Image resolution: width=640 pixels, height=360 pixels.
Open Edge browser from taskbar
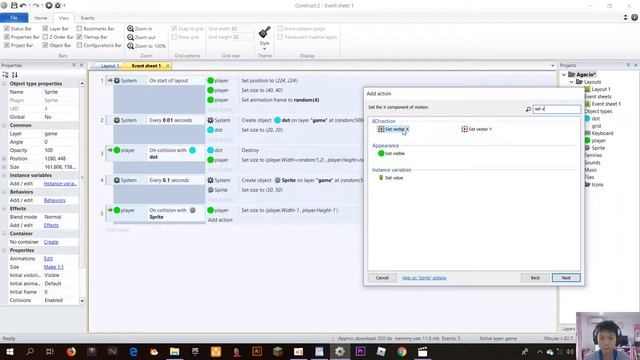(133, 351)
